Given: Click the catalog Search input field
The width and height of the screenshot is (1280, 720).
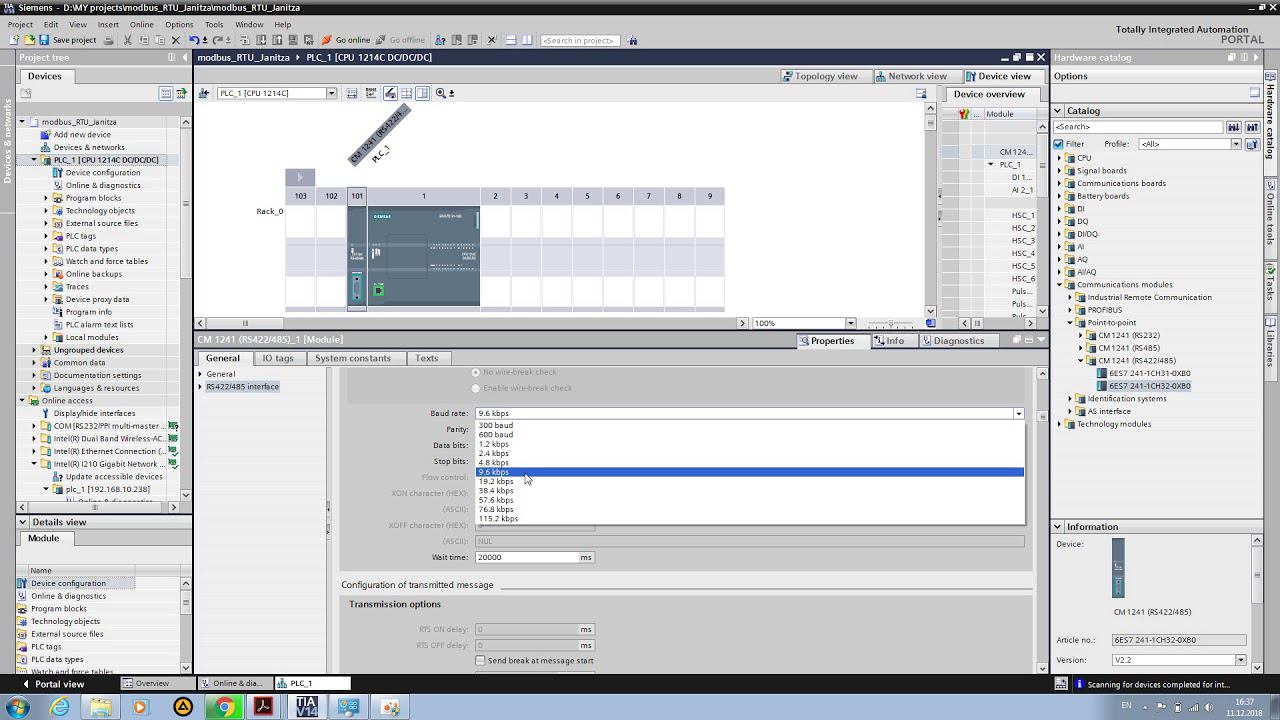Looking at the screenshot, I should coord(1139,127).
